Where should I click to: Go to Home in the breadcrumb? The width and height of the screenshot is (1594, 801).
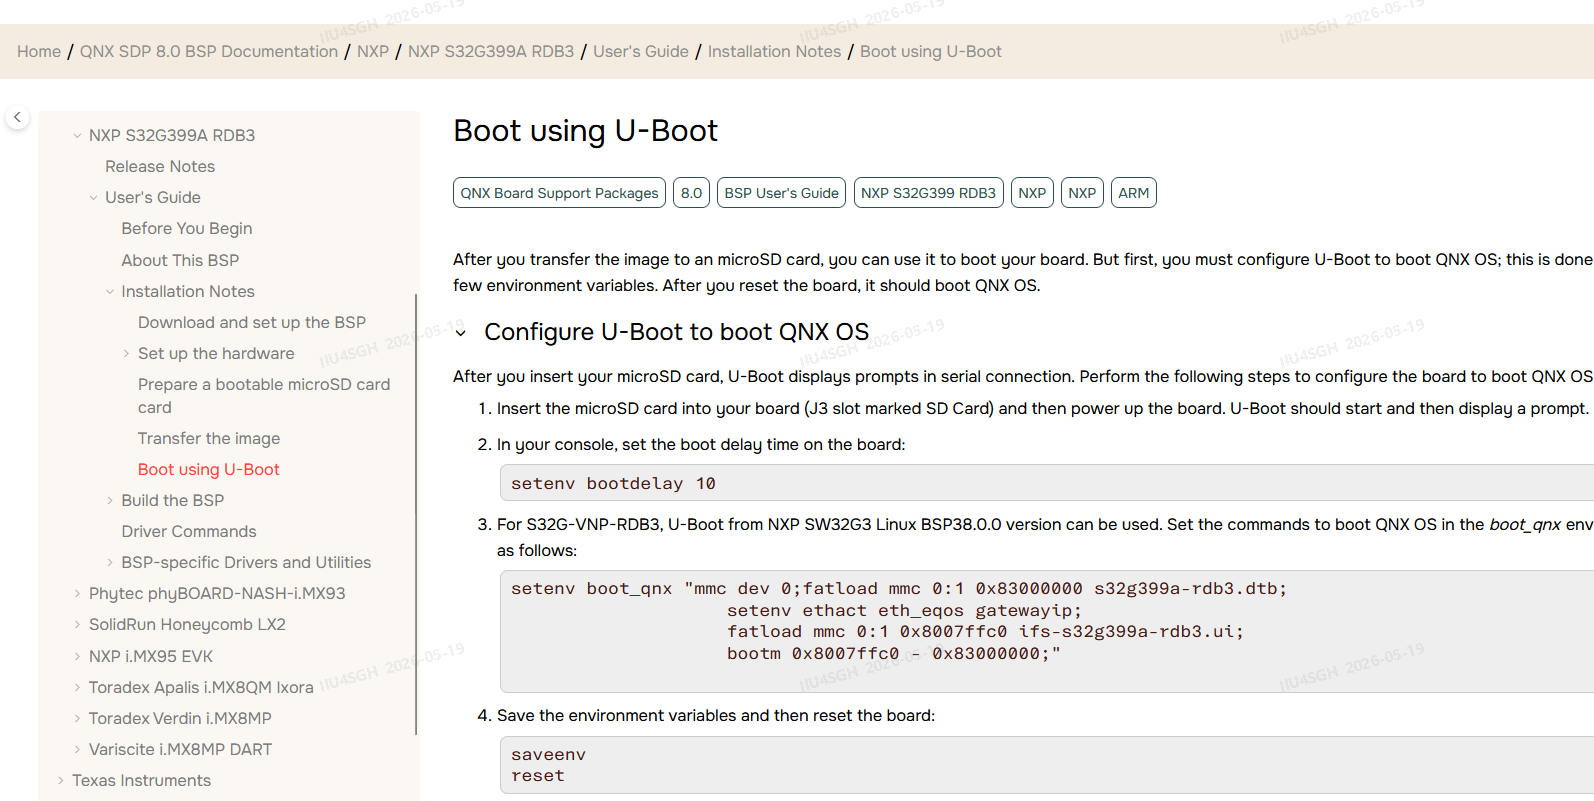tap(39, 52)
